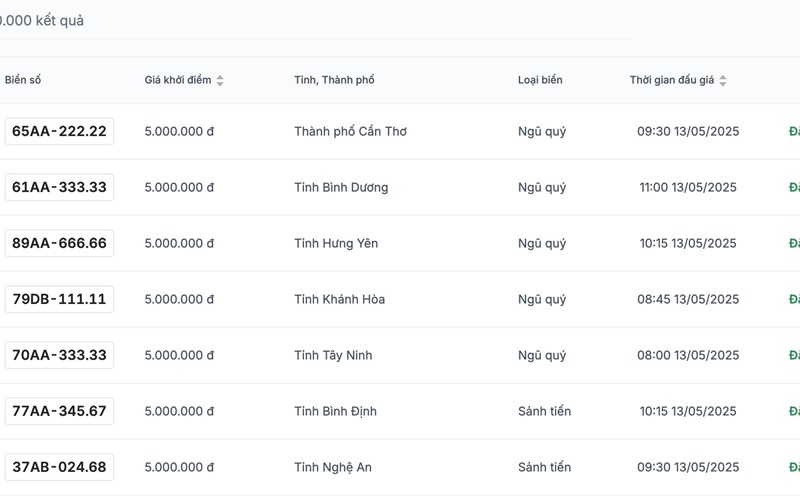The width and height of the screenshot is (800, 496).
Task: Choose plate 70AA-333.33 from the list
Action: point(59,355)
